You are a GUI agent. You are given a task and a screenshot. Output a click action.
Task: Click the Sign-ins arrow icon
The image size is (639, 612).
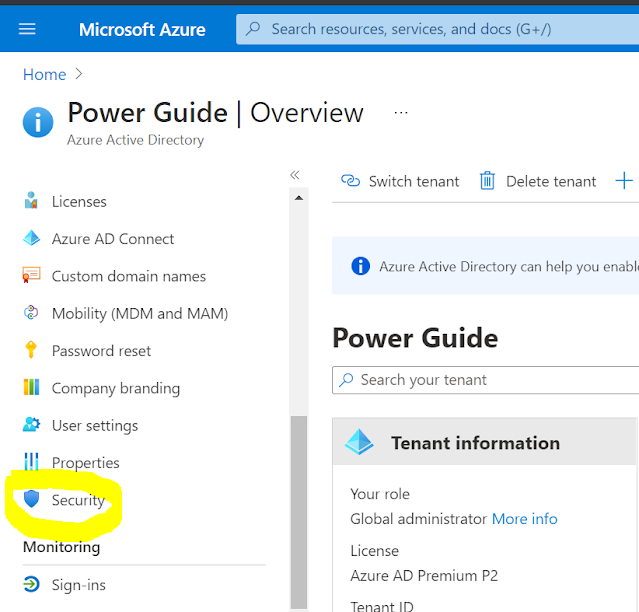(x=31, y=584)
